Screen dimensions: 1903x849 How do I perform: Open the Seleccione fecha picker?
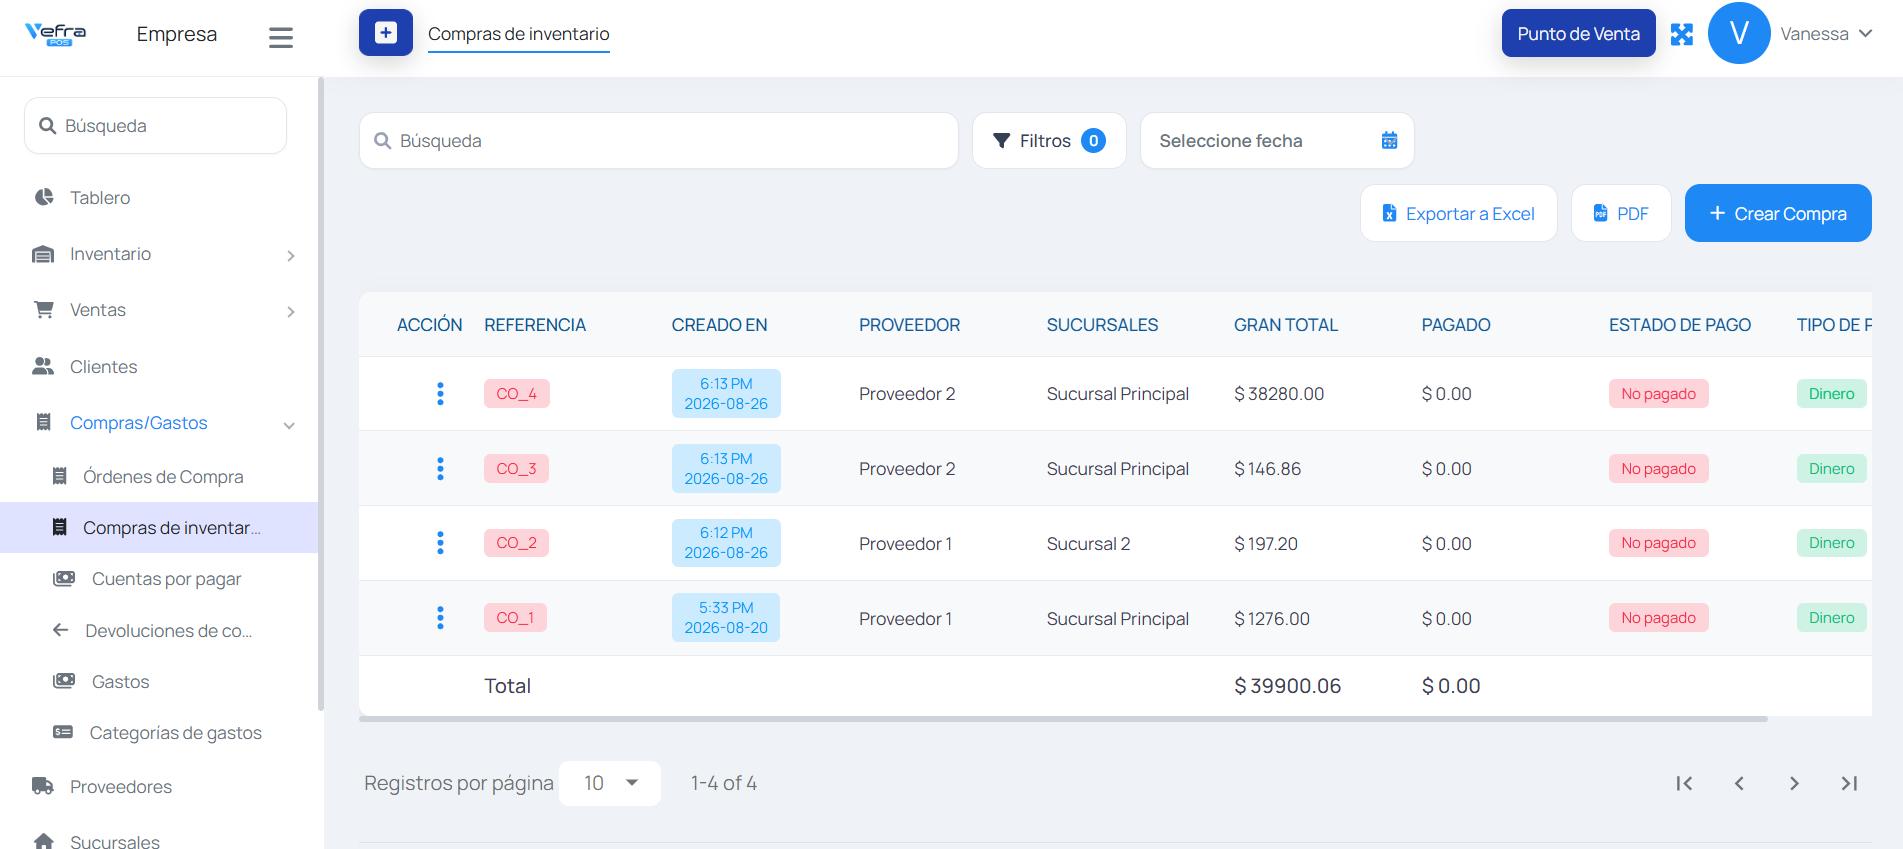tap(1277, 141)
